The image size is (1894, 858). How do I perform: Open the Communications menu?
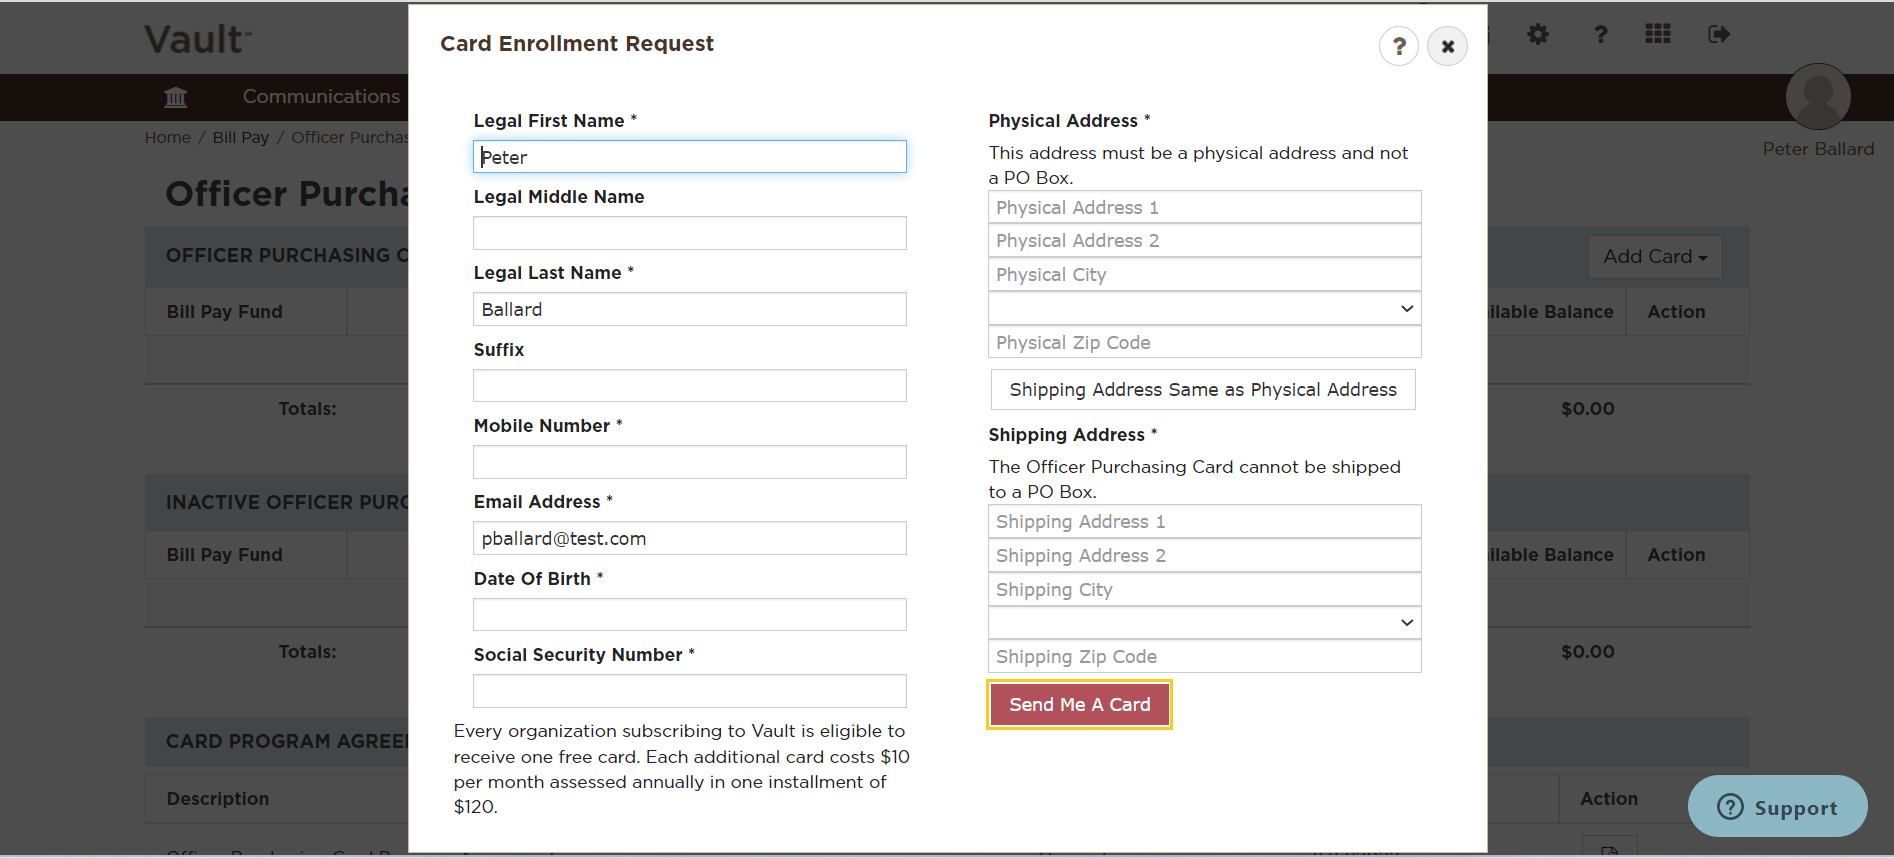tap(321, 97)
